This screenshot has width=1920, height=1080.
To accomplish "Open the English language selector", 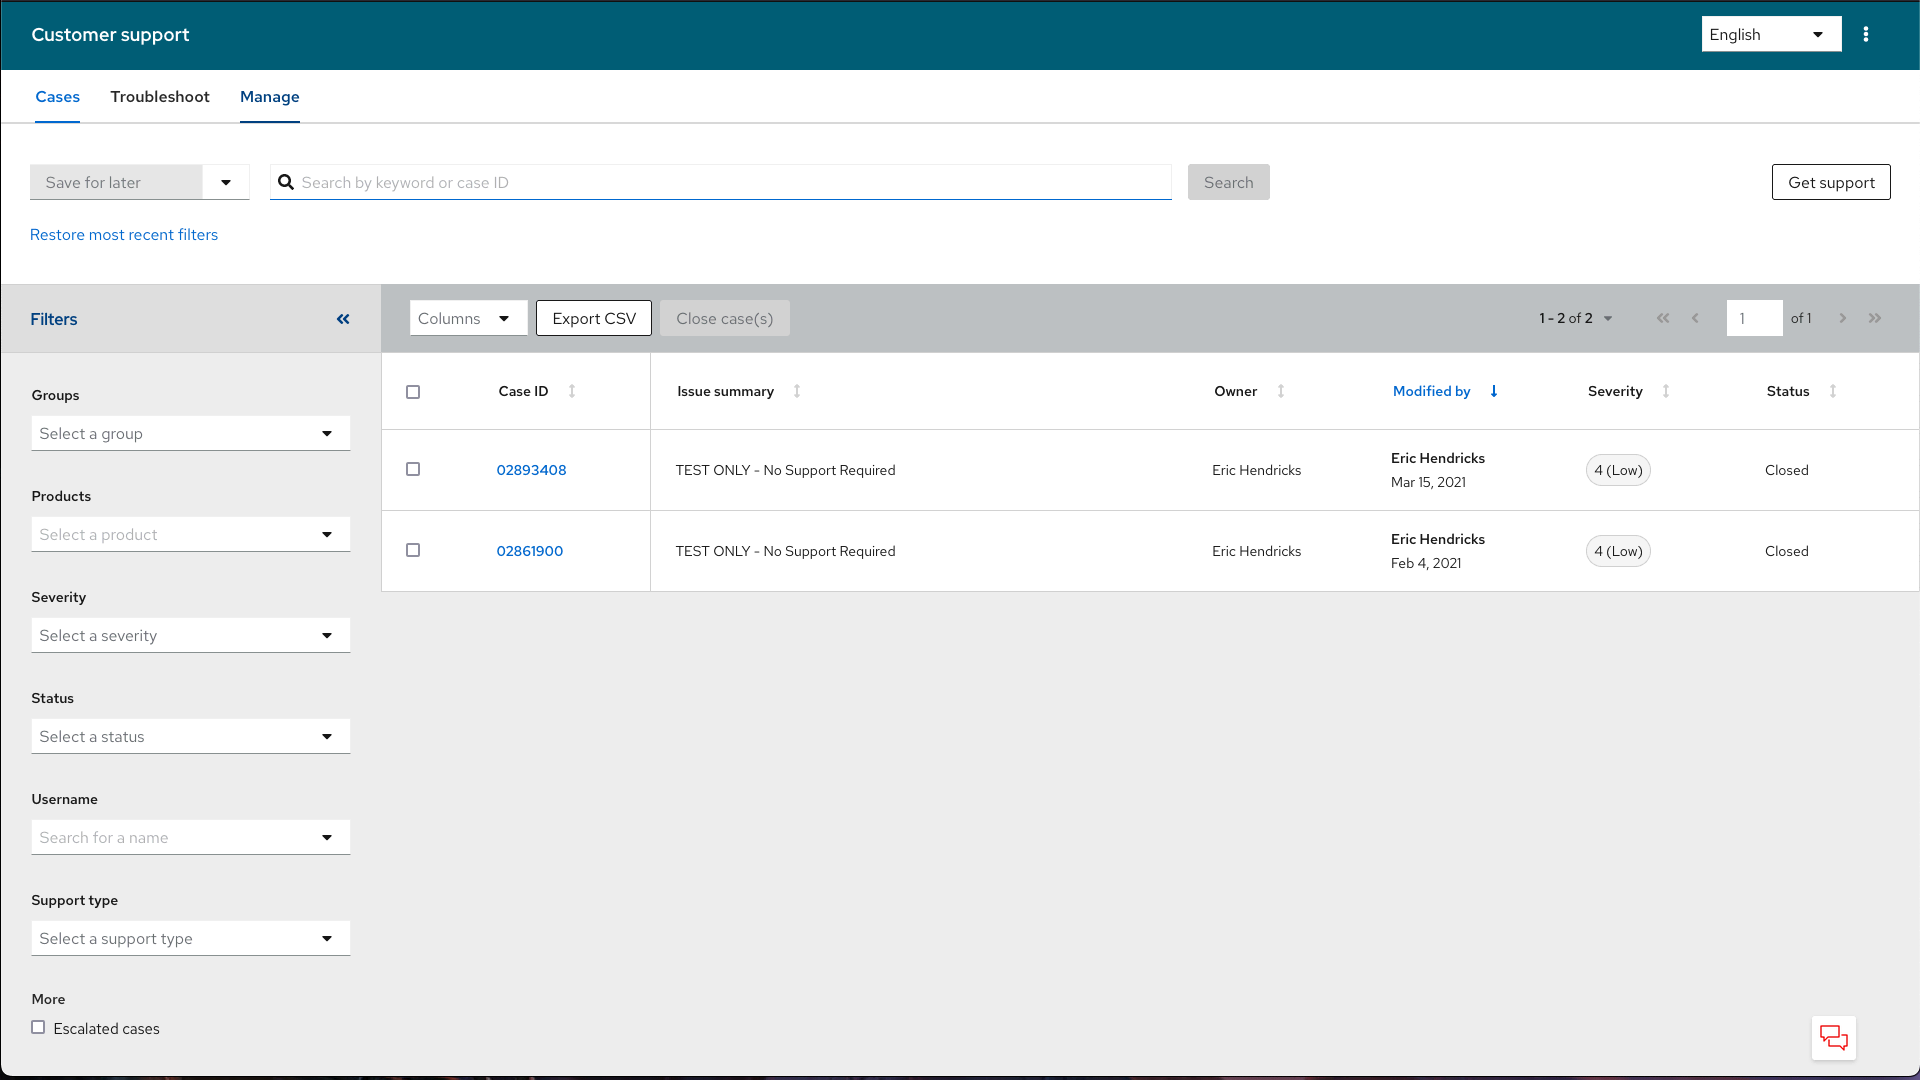I will [1770, 34].
